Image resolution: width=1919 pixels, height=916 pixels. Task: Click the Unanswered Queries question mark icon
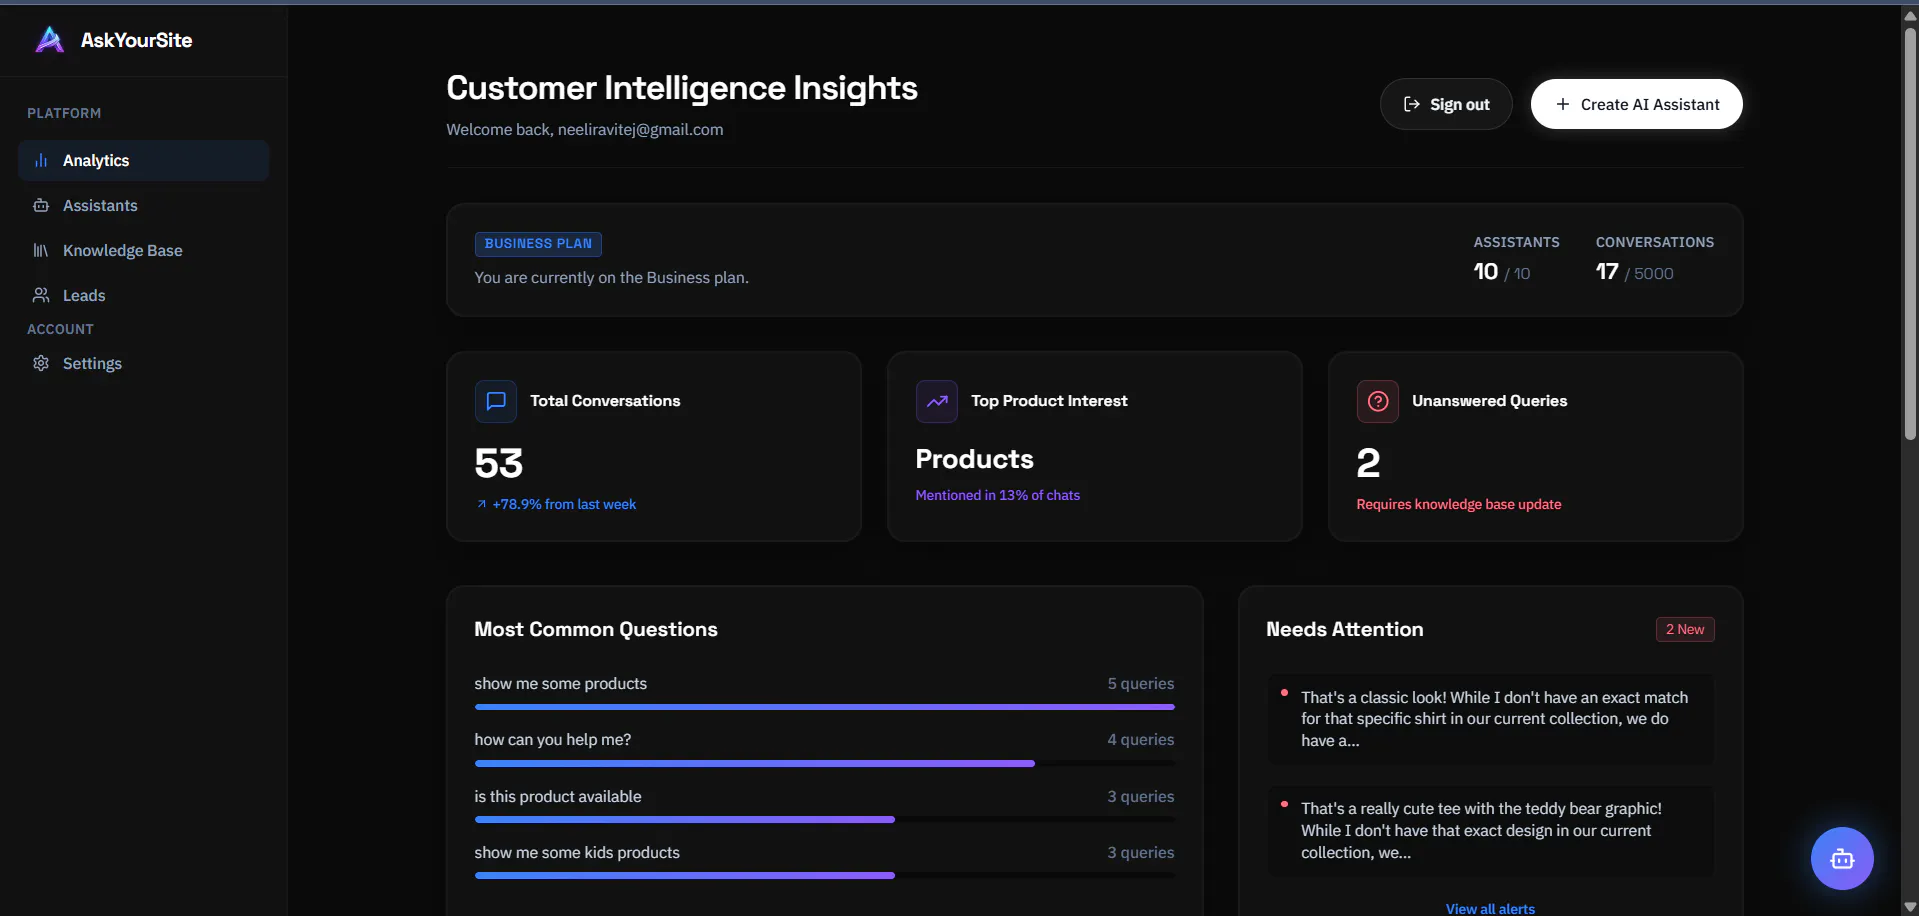point(1378,401)
